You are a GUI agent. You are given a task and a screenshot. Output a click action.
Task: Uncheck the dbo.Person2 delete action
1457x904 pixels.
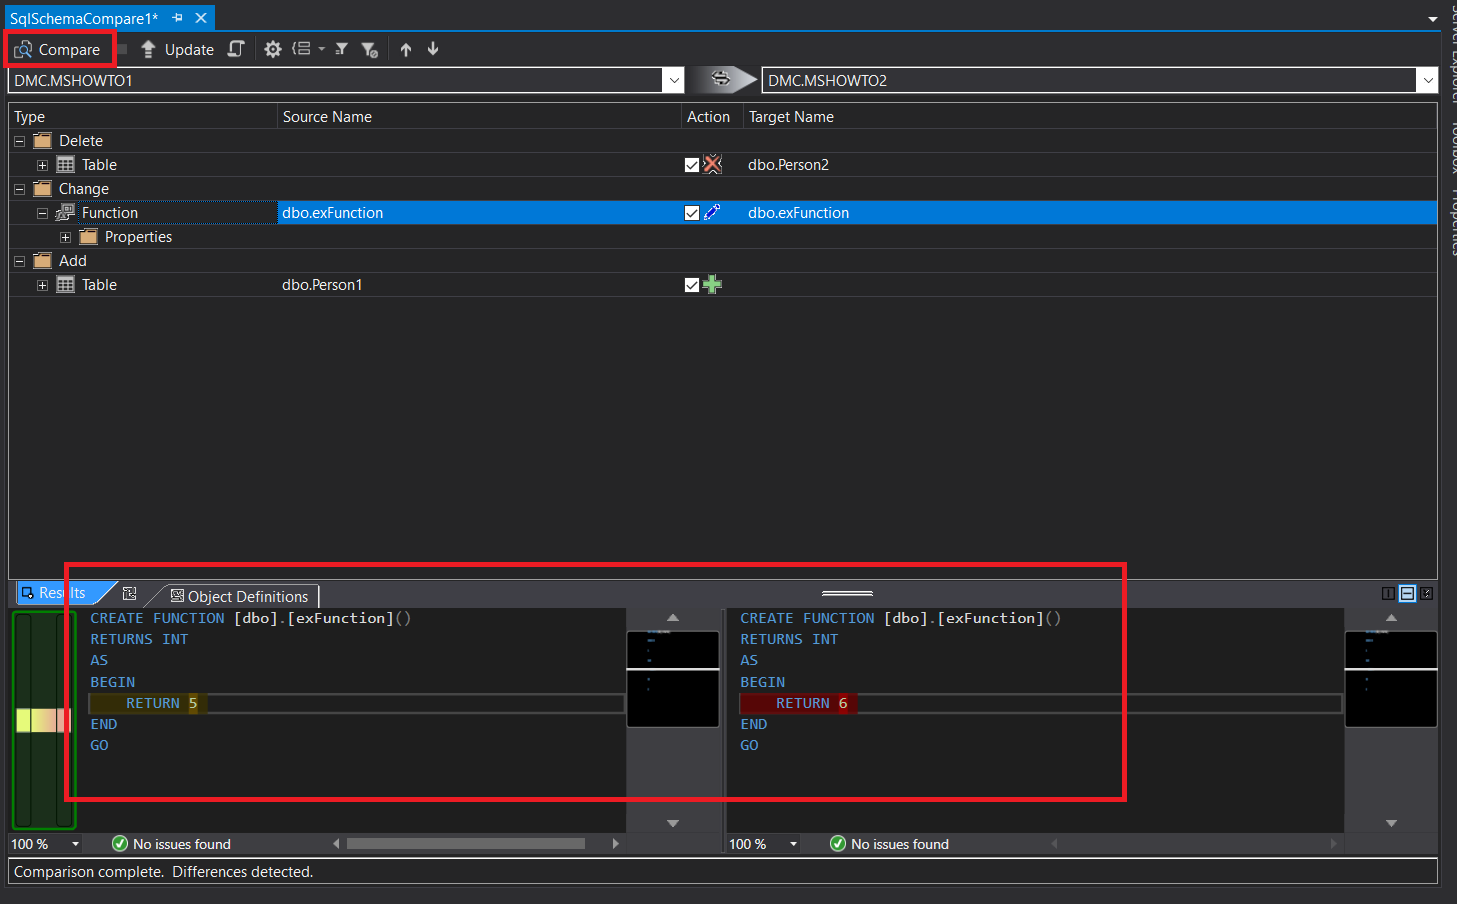tap(692, 165)
